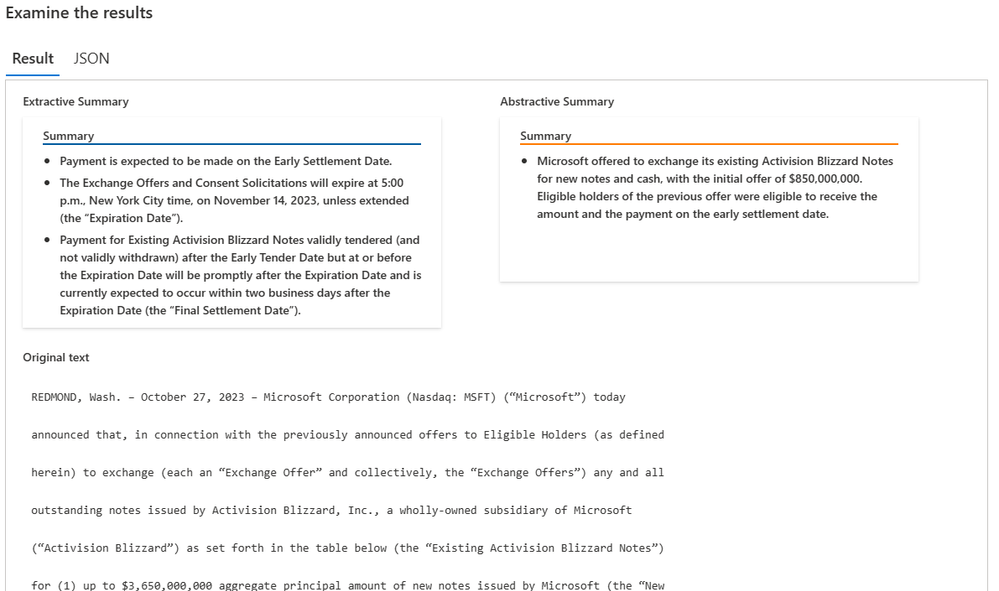The width and height of the screenshot is (999, 591).
Task: Open the JSON tab
Action: pyautogui.click(x=91, y=59)
